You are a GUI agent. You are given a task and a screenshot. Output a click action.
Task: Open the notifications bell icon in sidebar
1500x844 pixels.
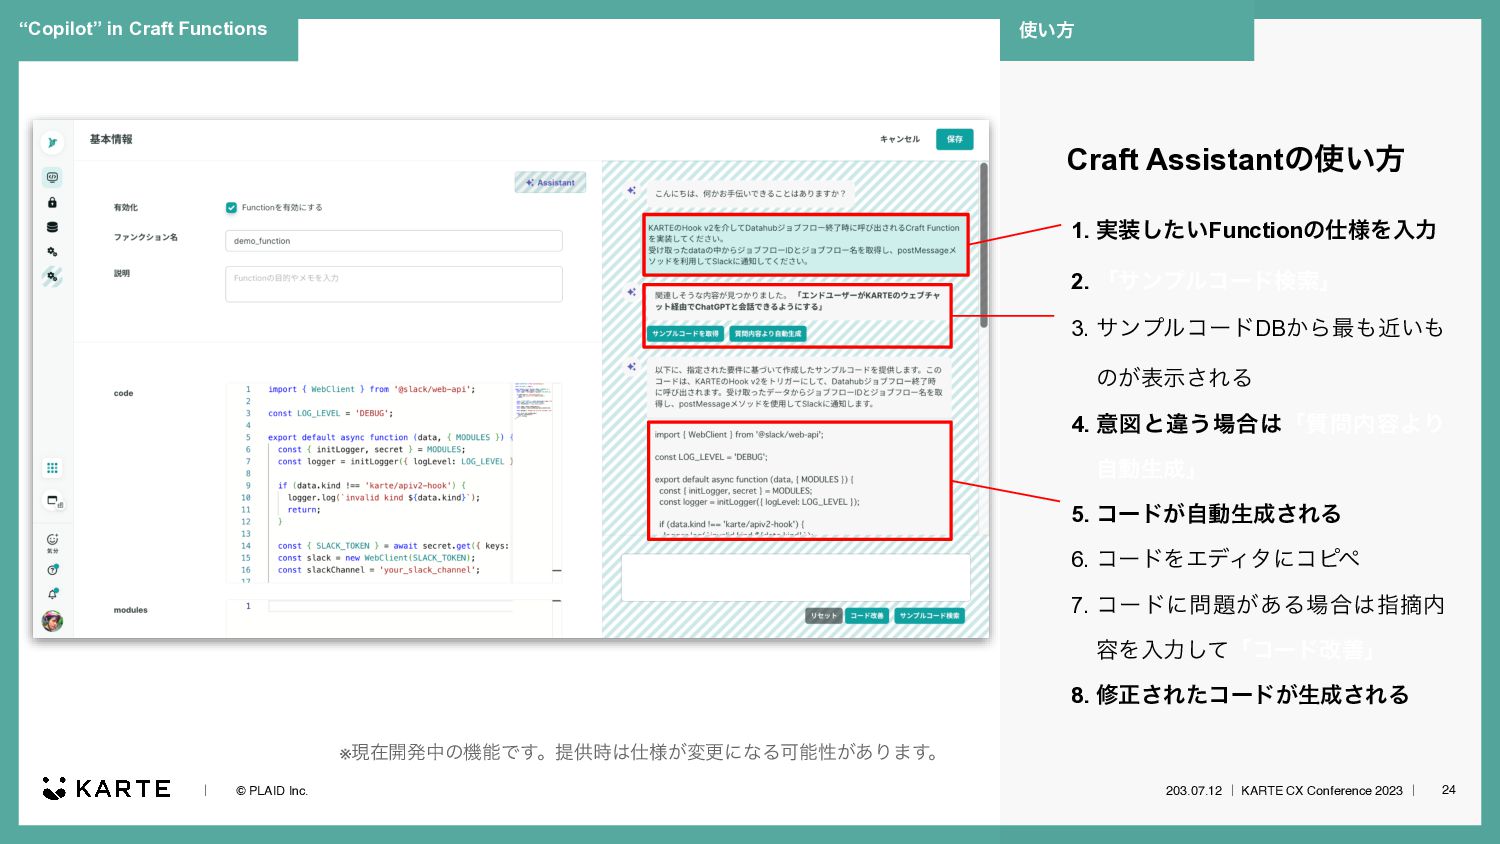point(52,594)
